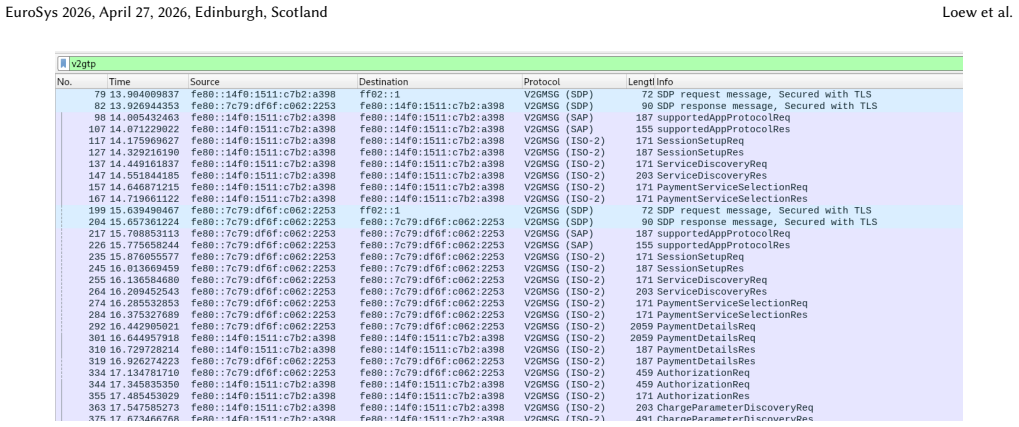Select packet 292 PaymentDetailsReq row
Screen dimensions: 1019x427
pyautogui.click(x=509, y=326)
